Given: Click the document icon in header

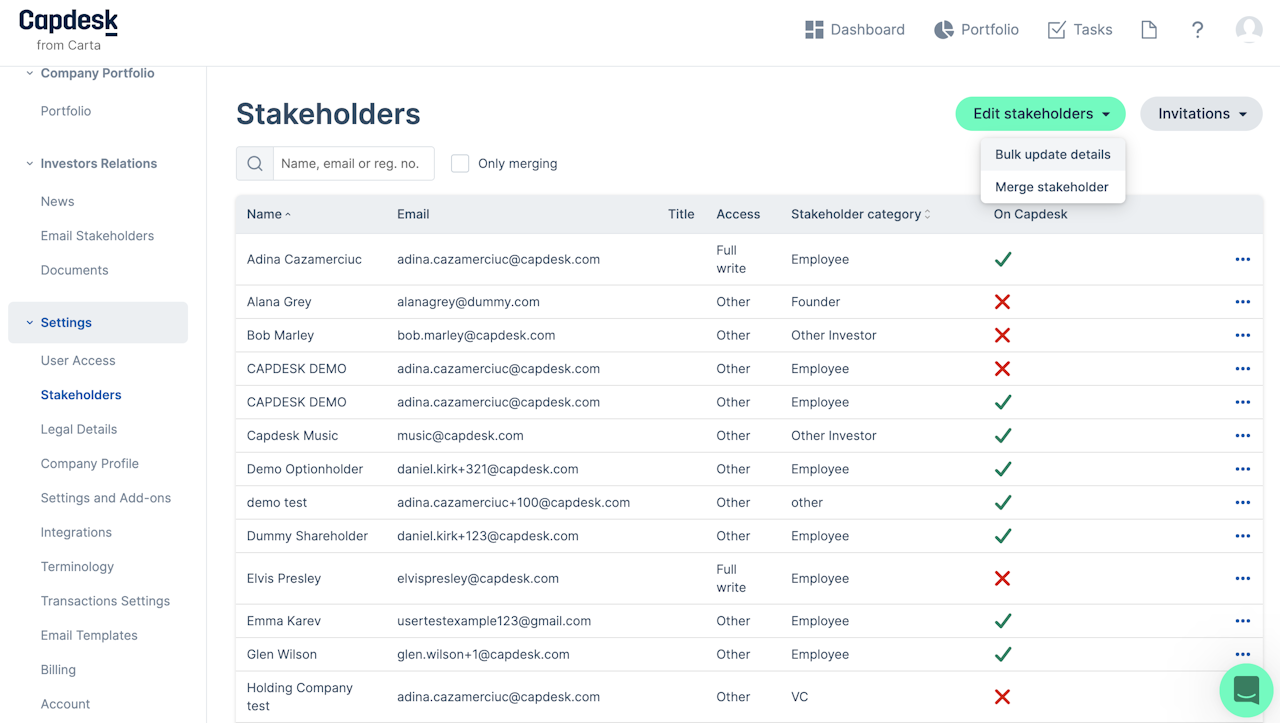Looking at the screenshot, I should point(1149,30).
